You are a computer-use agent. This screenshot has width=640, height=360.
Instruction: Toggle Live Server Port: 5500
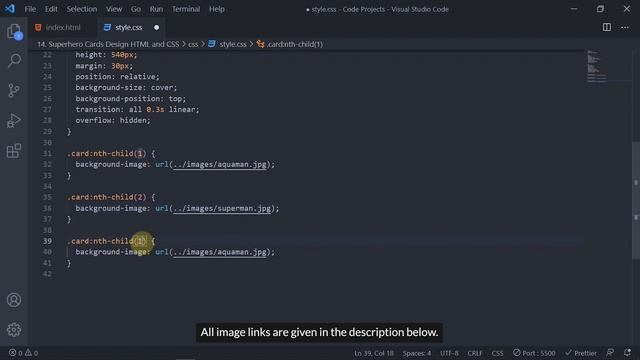tap(534, 353)
